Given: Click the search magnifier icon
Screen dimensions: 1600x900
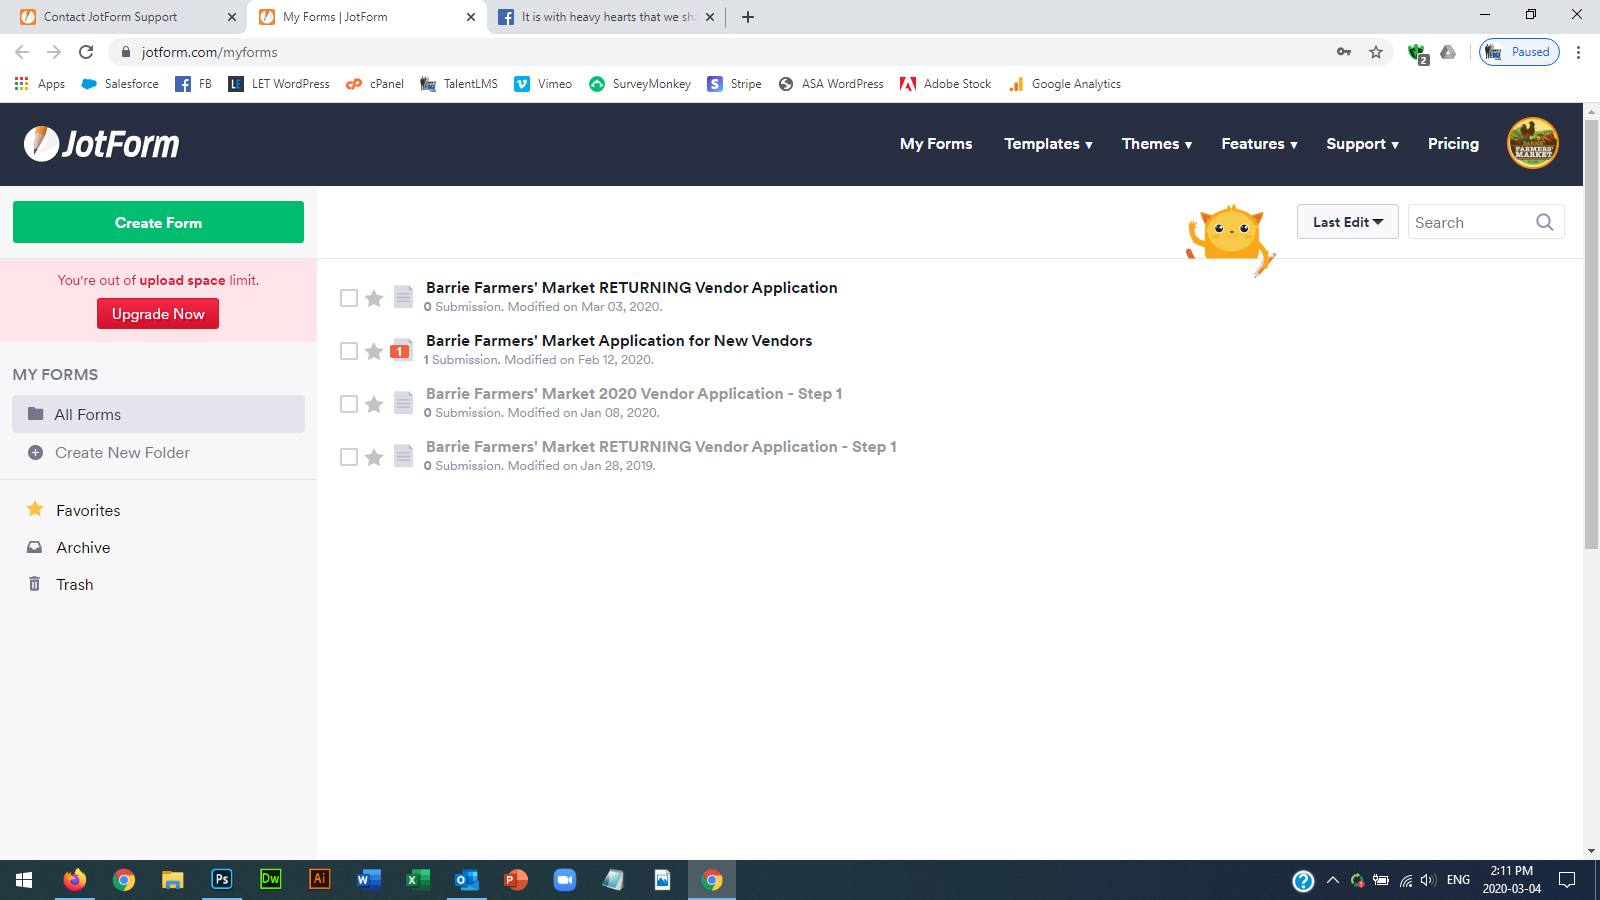Looking at the screenshot, I should click(x=1544, y=221).
